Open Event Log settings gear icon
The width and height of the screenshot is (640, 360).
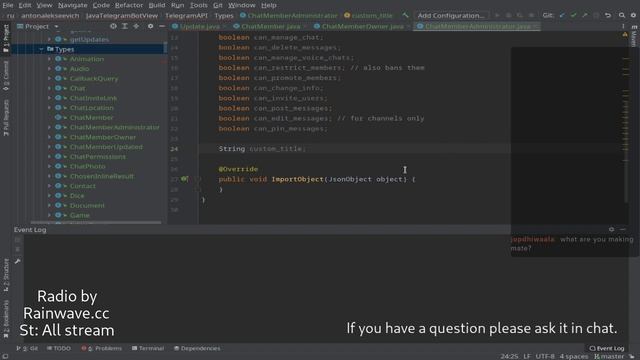point(611,229)
